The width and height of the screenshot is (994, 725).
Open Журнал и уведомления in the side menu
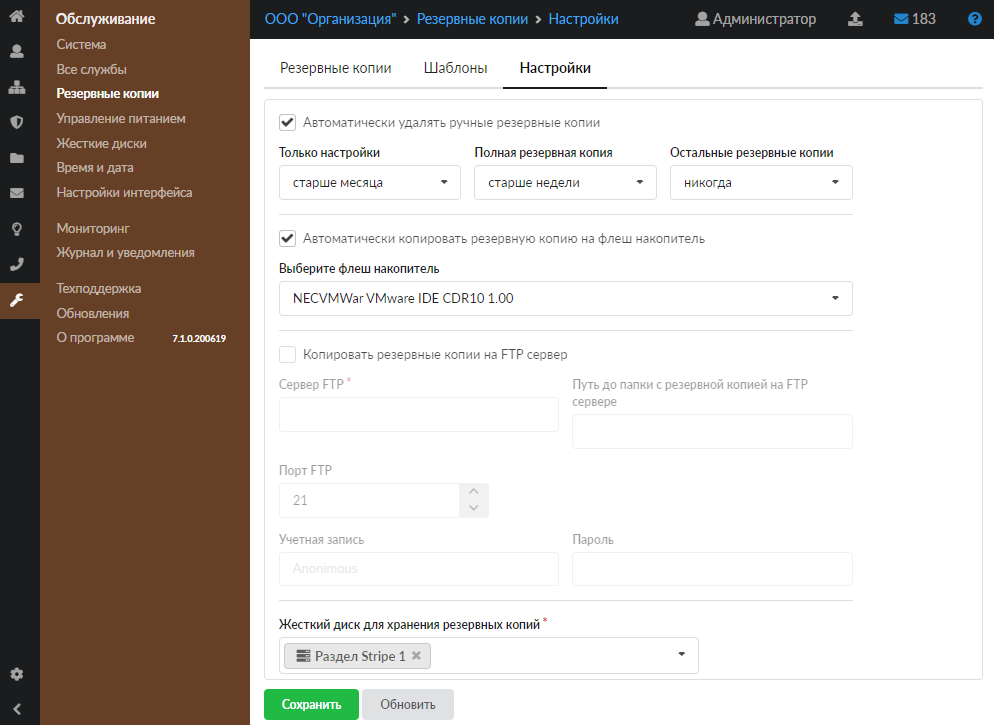(125, 252)
